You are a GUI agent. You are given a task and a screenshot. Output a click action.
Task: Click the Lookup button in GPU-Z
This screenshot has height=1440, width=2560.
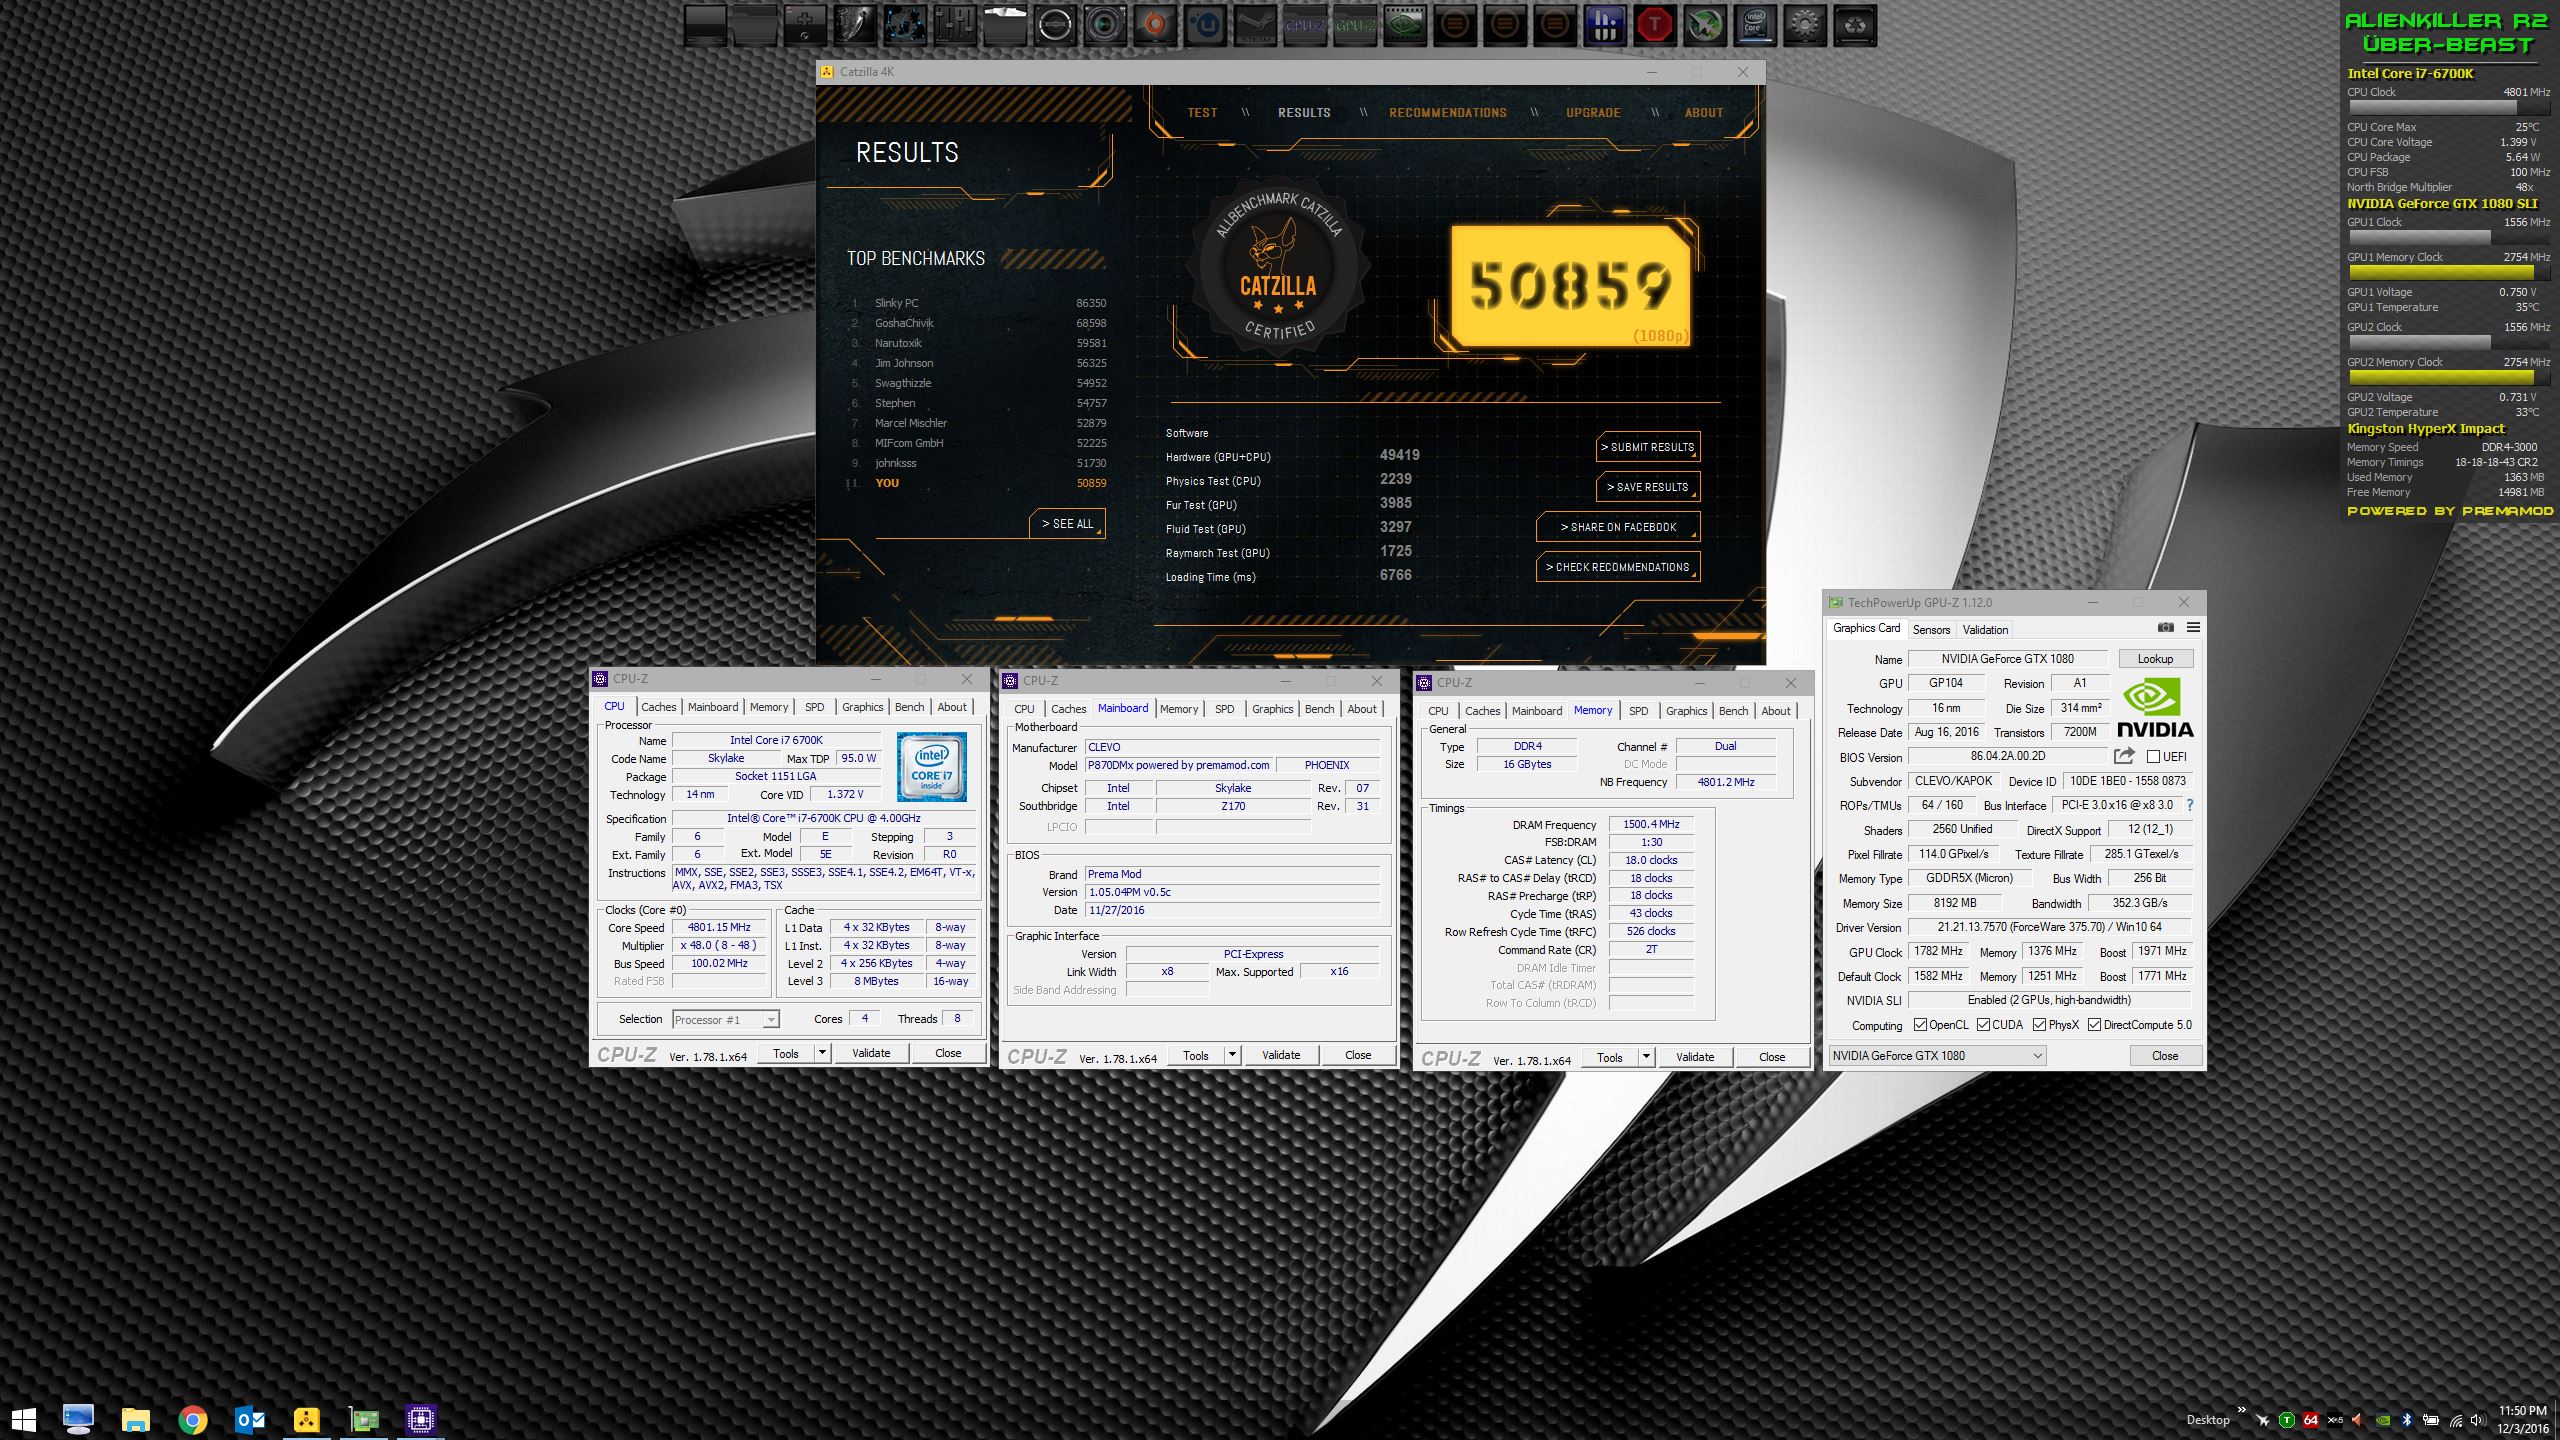(x=2155, y=659)
